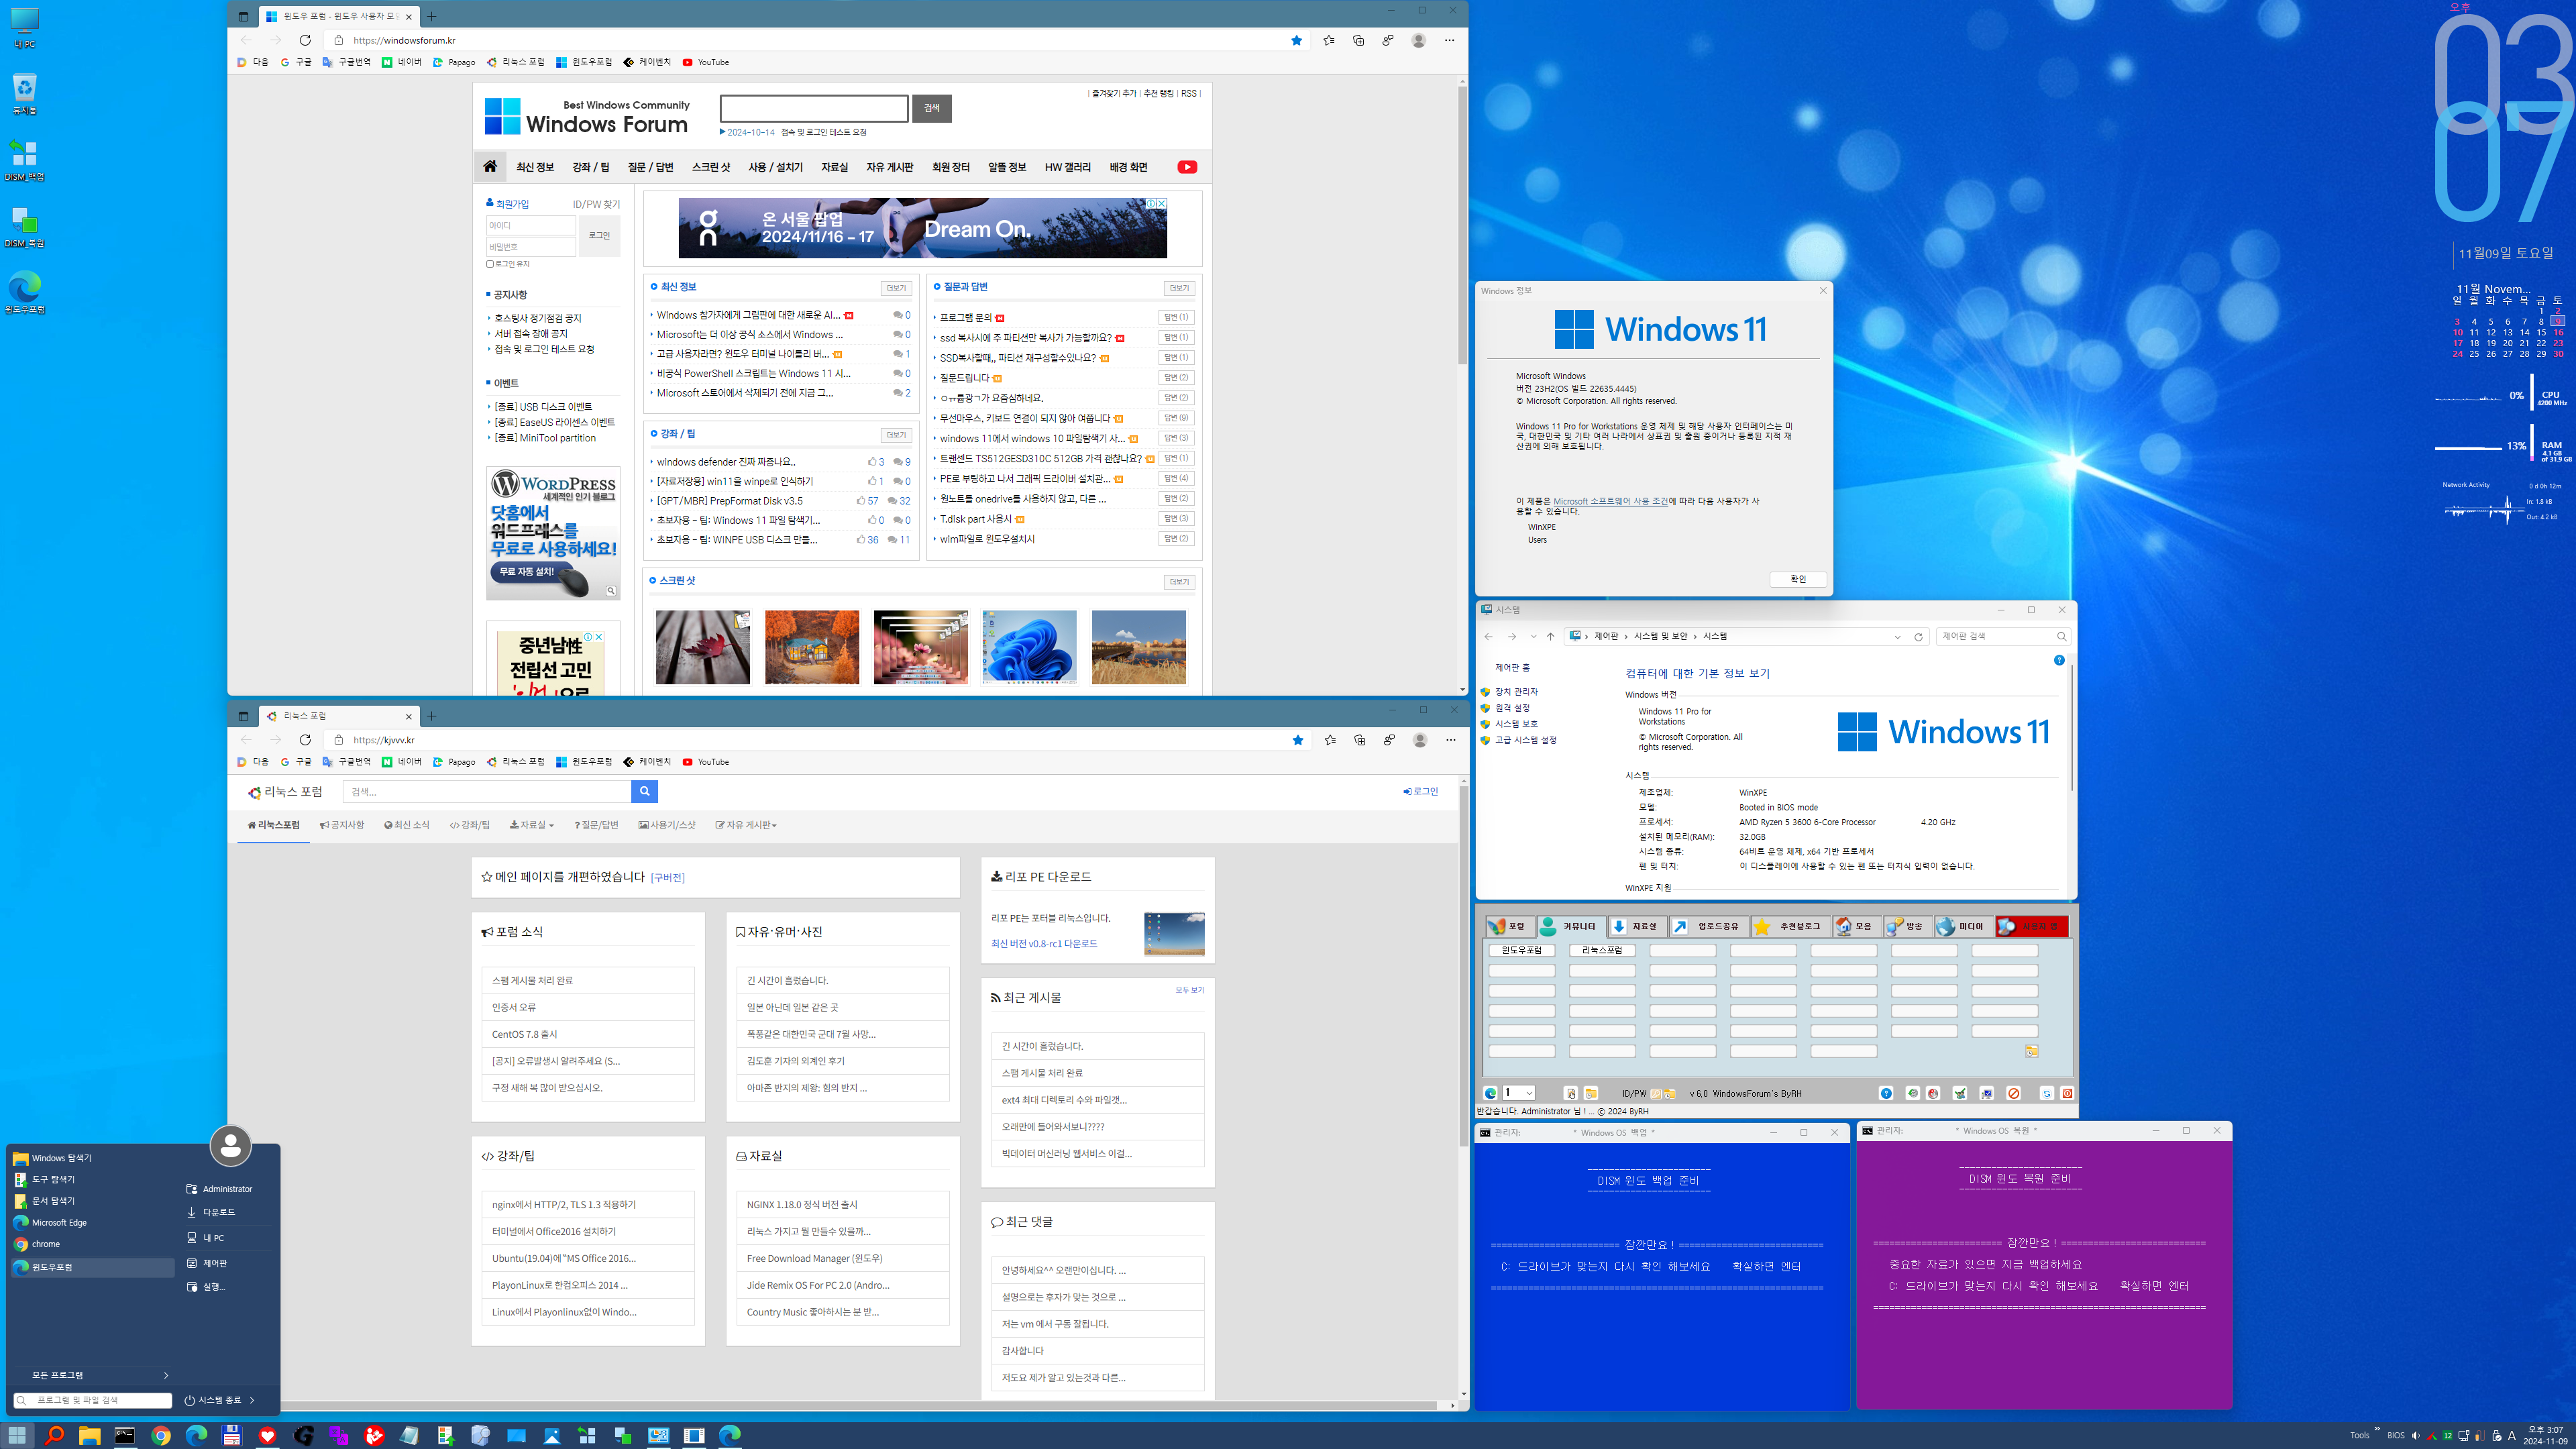Open the Windows 11 logo screenshot thumbnail
The image size is (2576, 1449).
(1029, 647)
